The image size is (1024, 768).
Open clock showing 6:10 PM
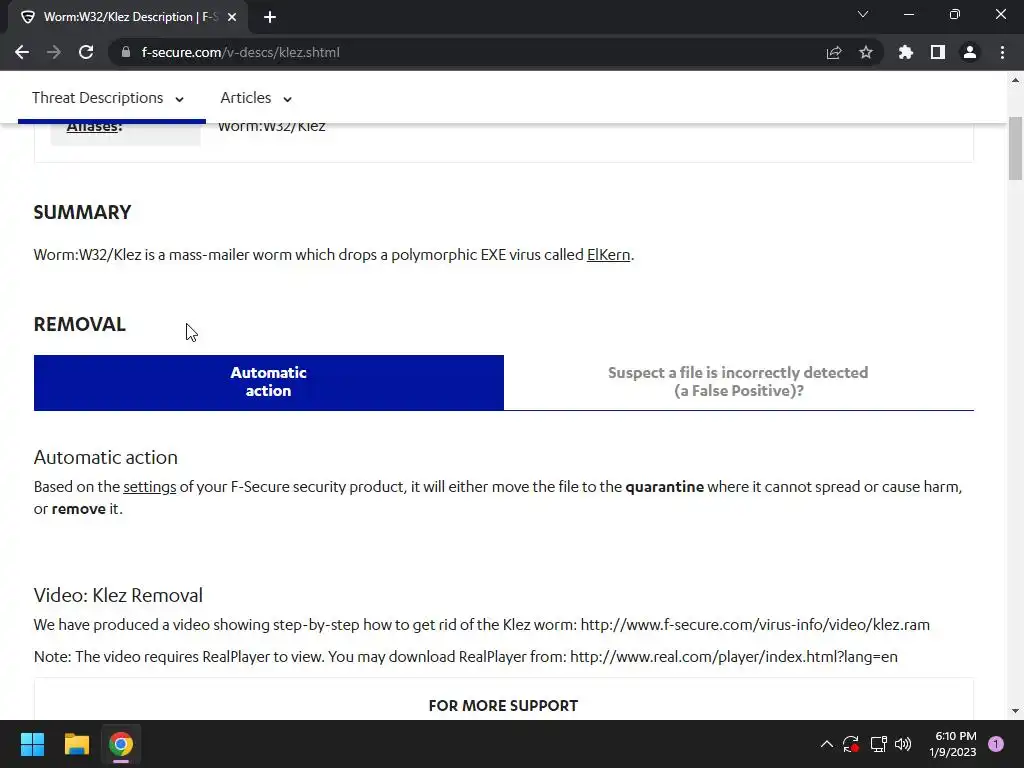953,744
